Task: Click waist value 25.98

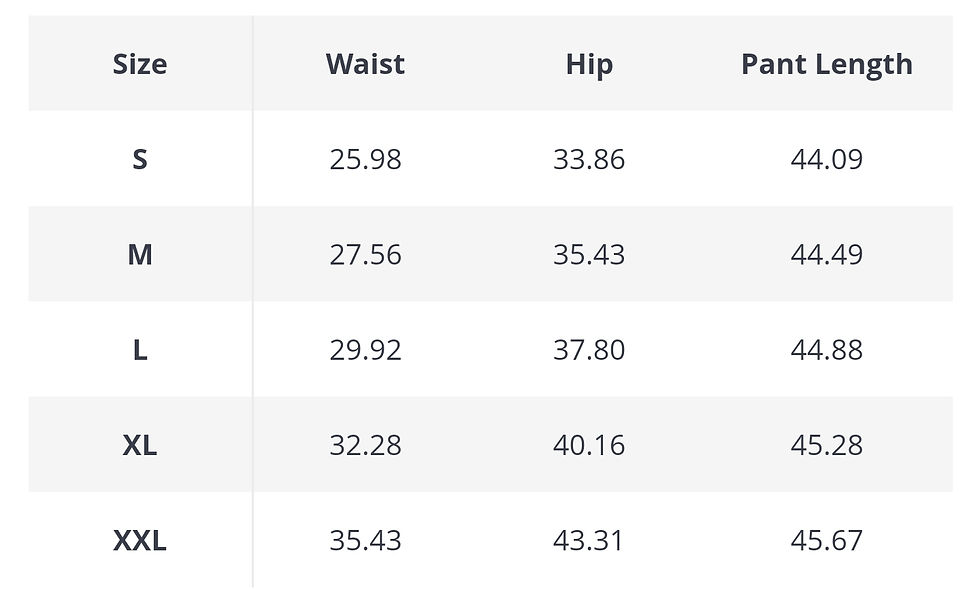Action: click(366, 159)
